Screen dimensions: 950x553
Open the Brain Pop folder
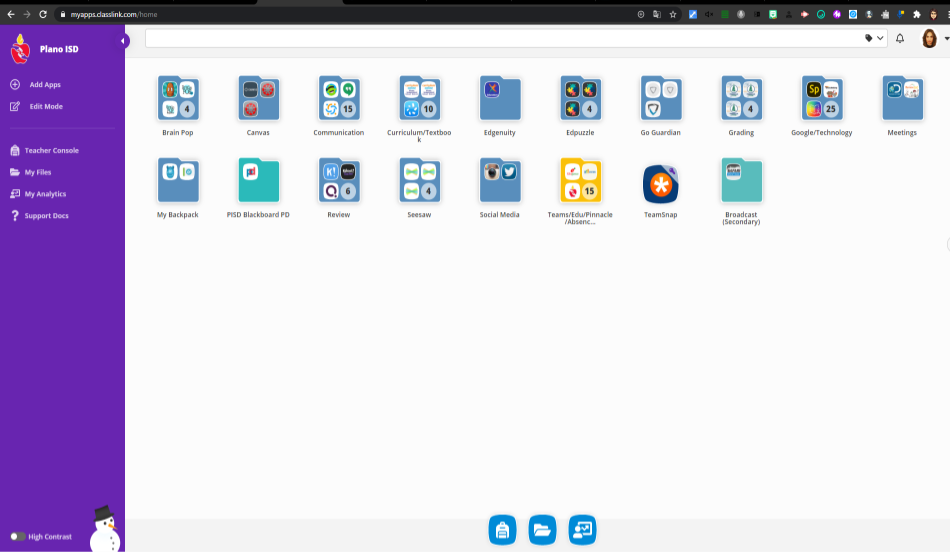(178, 99)
